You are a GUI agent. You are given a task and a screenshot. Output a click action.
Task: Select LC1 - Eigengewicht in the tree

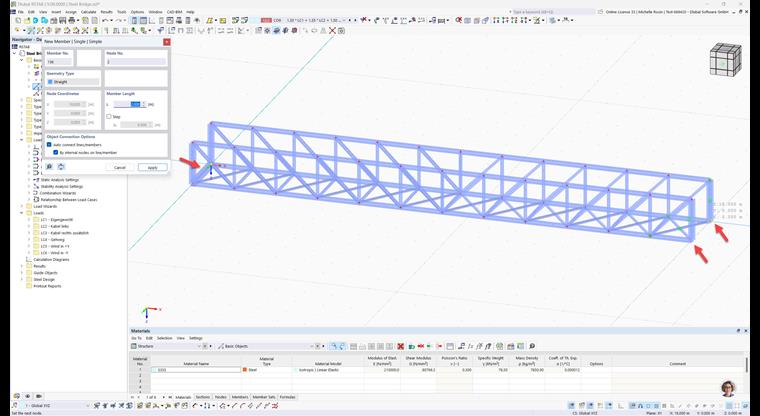(x=58, y=220)
